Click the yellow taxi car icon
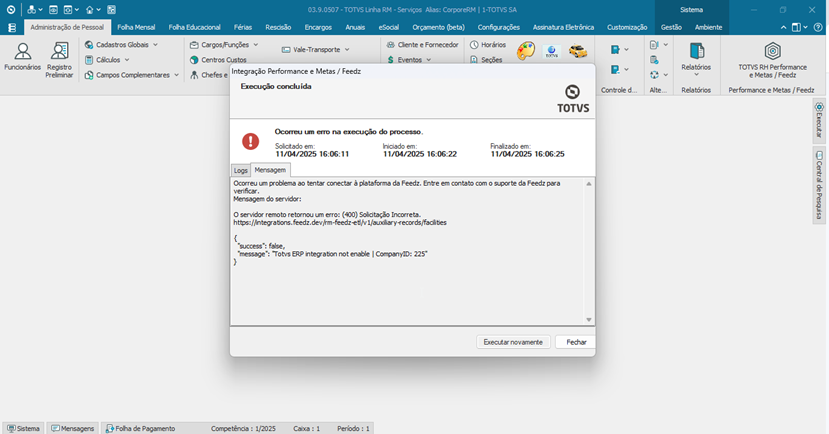829x434 pixels. point(578,51)
